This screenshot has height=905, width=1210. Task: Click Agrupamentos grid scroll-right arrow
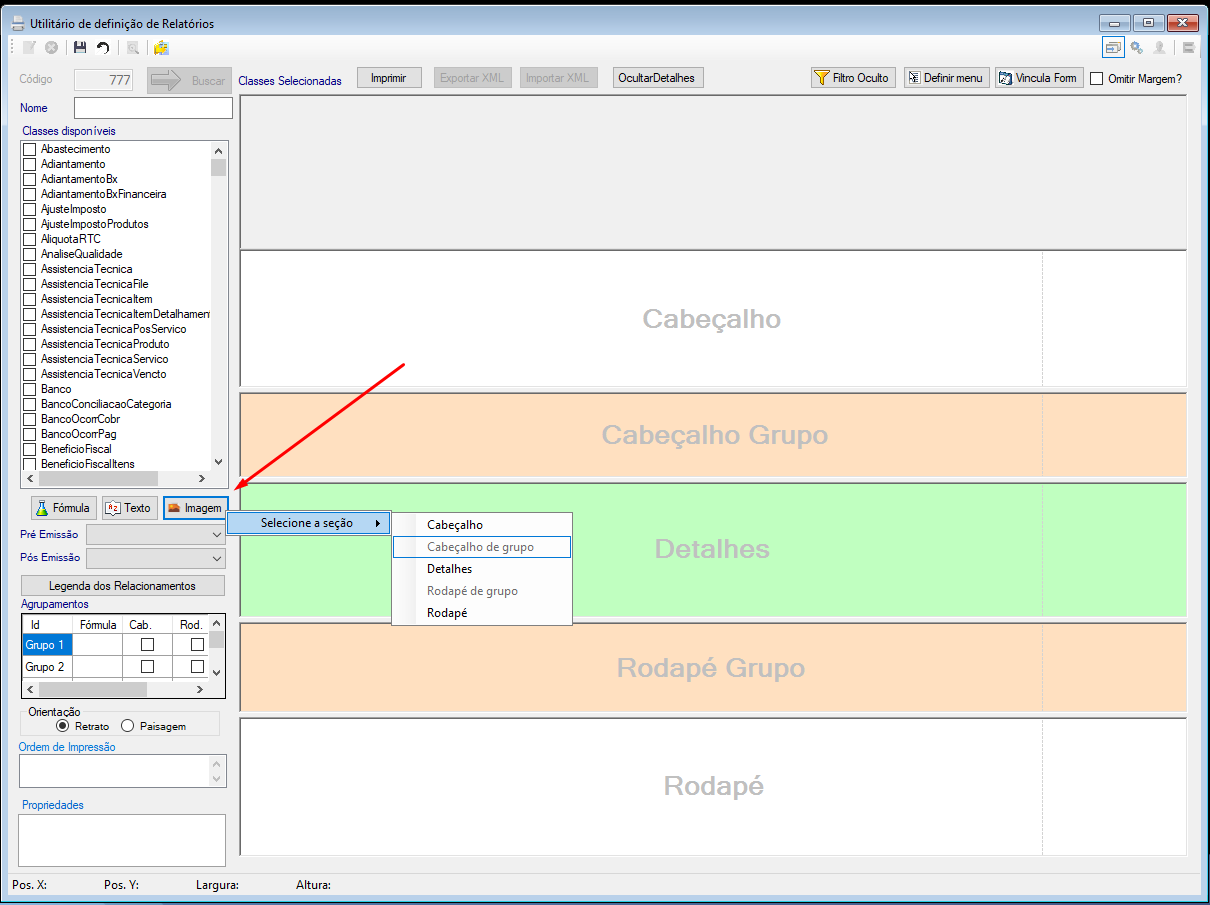point(199,689)
